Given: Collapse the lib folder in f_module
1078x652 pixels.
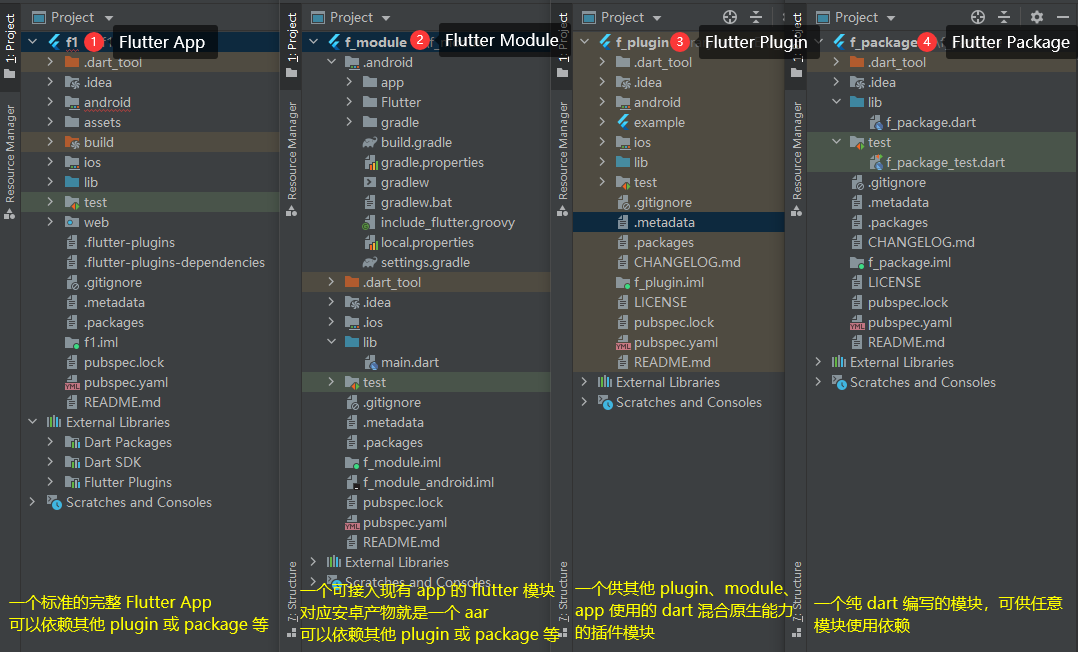Looking at the screenshot, I should 331,342.
